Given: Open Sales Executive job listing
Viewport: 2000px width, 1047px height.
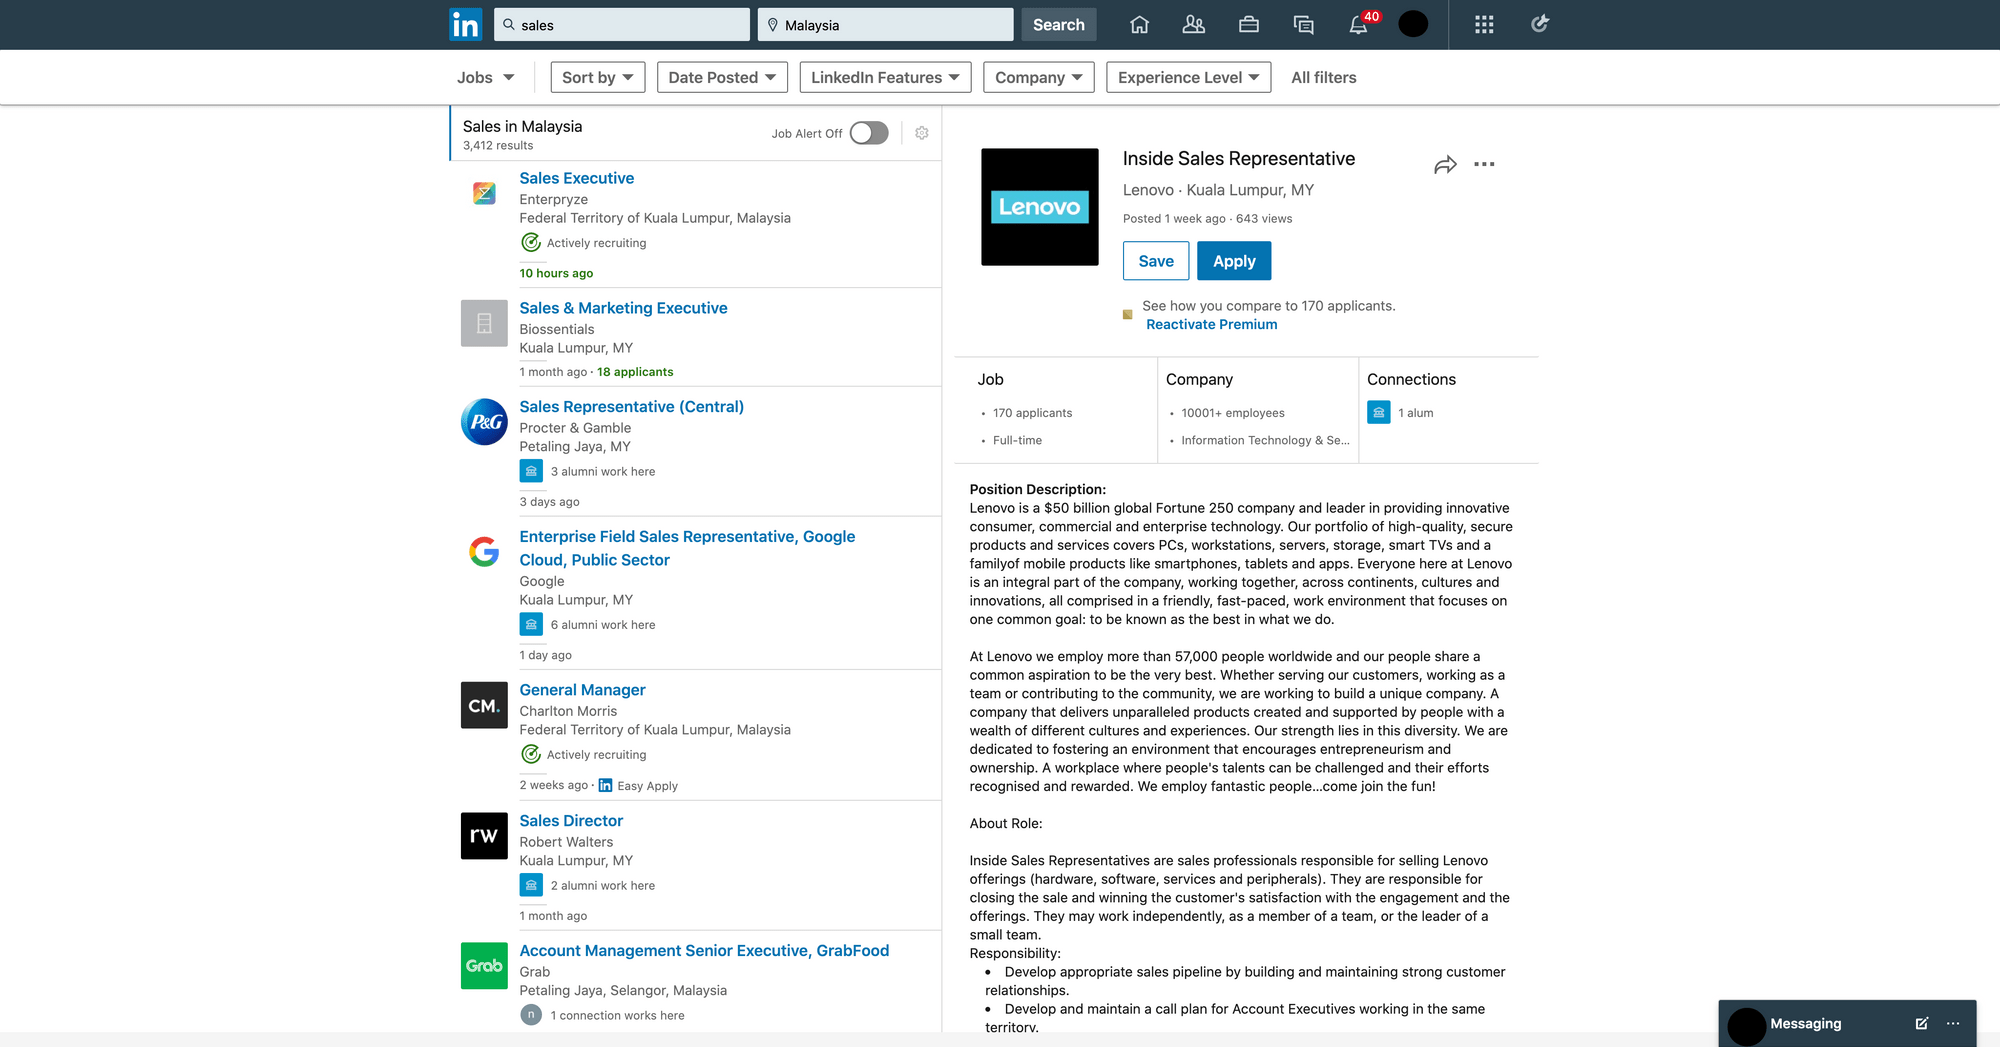Looking at the screenshot, I should [577, 178].
